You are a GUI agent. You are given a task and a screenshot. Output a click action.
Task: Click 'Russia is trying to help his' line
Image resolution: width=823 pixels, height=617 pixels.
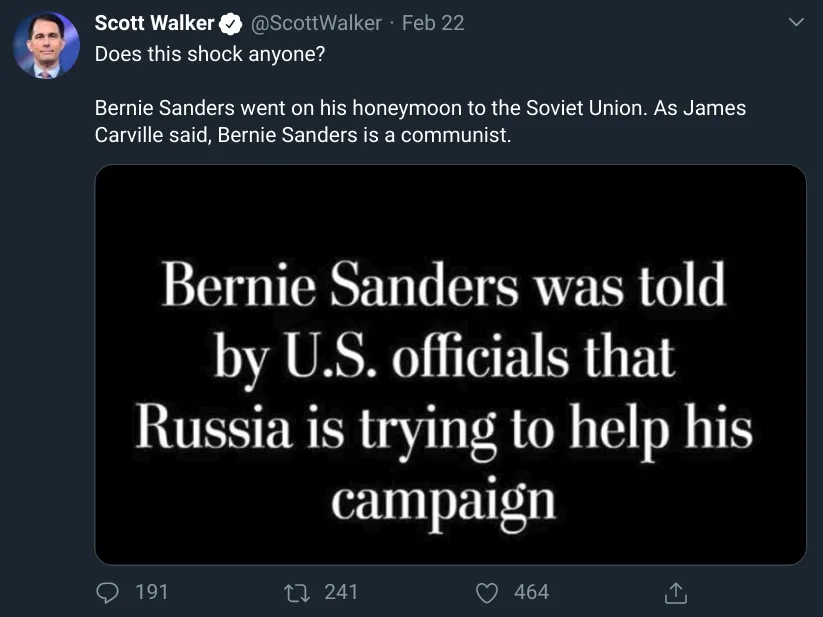(444, 431)
